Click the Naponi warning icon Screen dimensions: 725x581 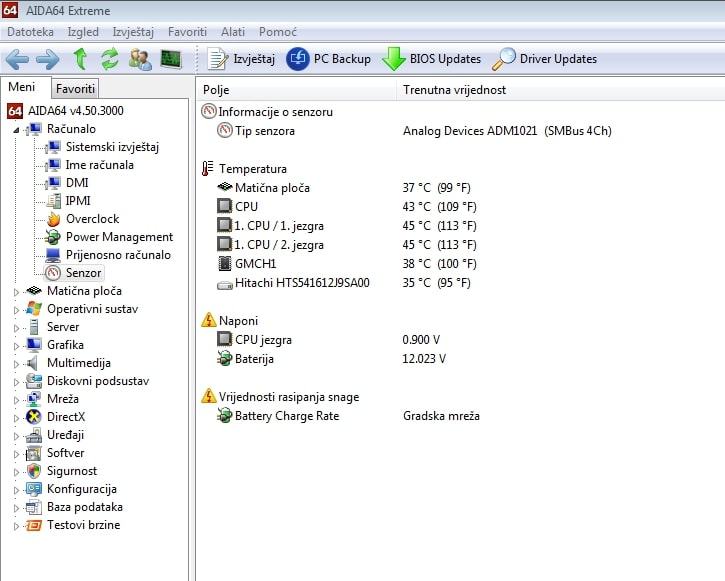coord(209,320)
